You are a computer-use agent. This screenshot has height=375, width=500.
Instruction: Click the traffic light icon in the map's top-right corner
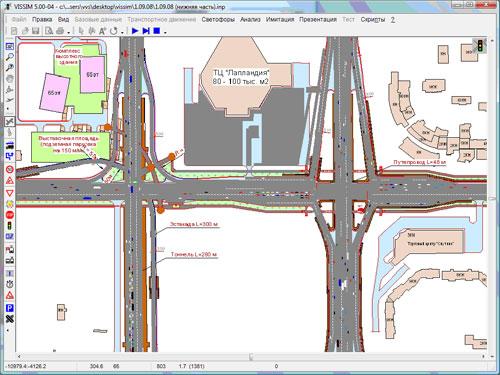480,45
